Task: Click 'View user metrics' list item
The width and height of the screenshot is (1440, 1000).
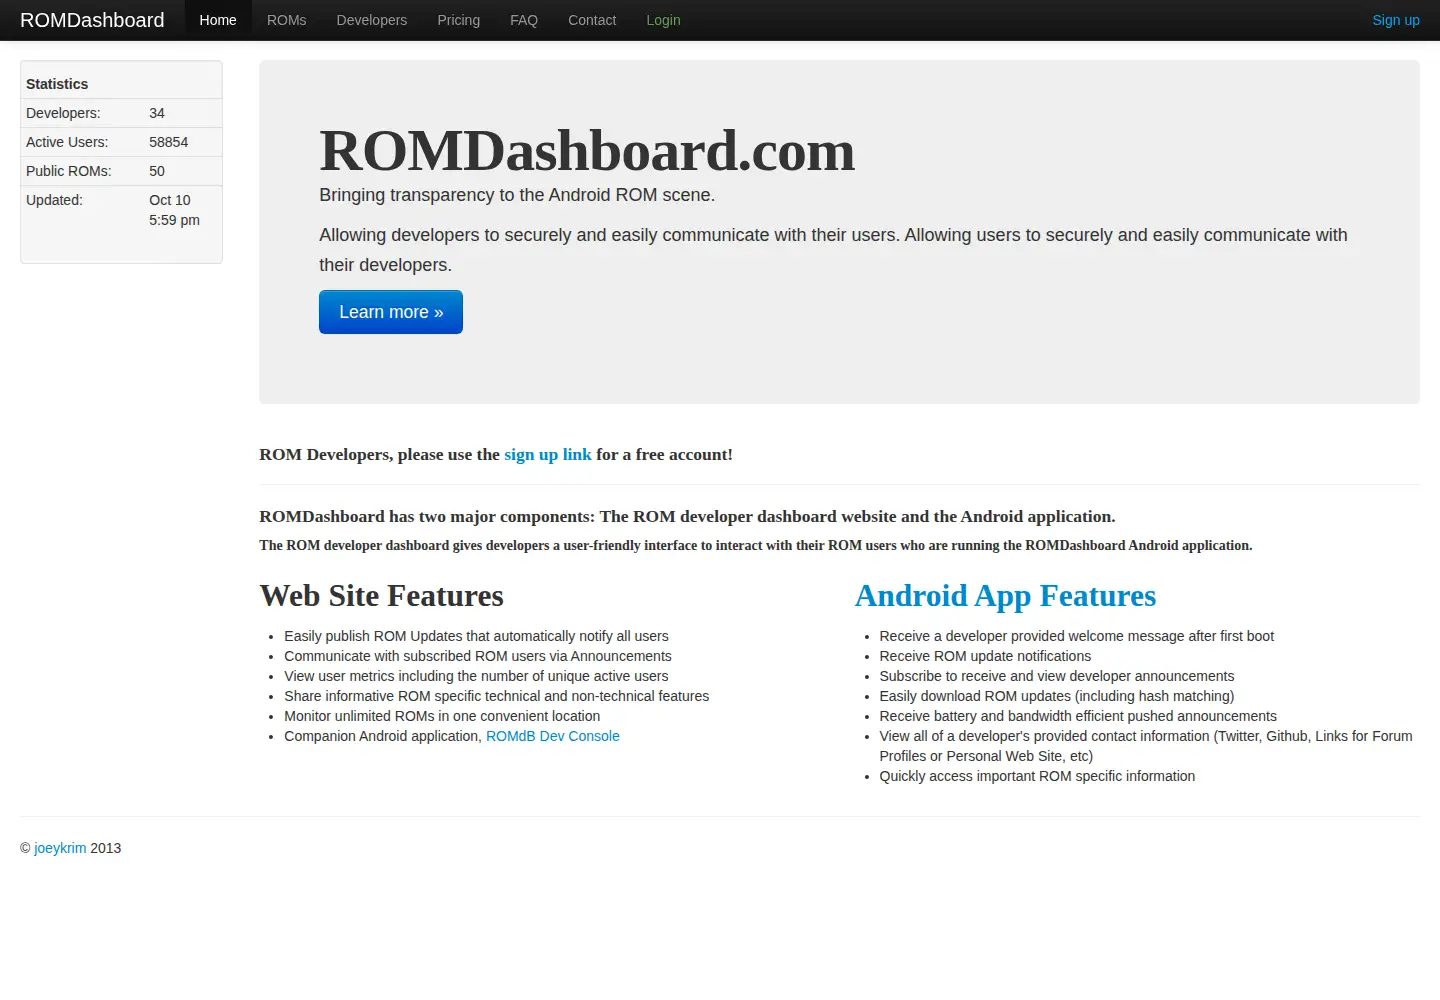Action: click(x=476, y=676)
